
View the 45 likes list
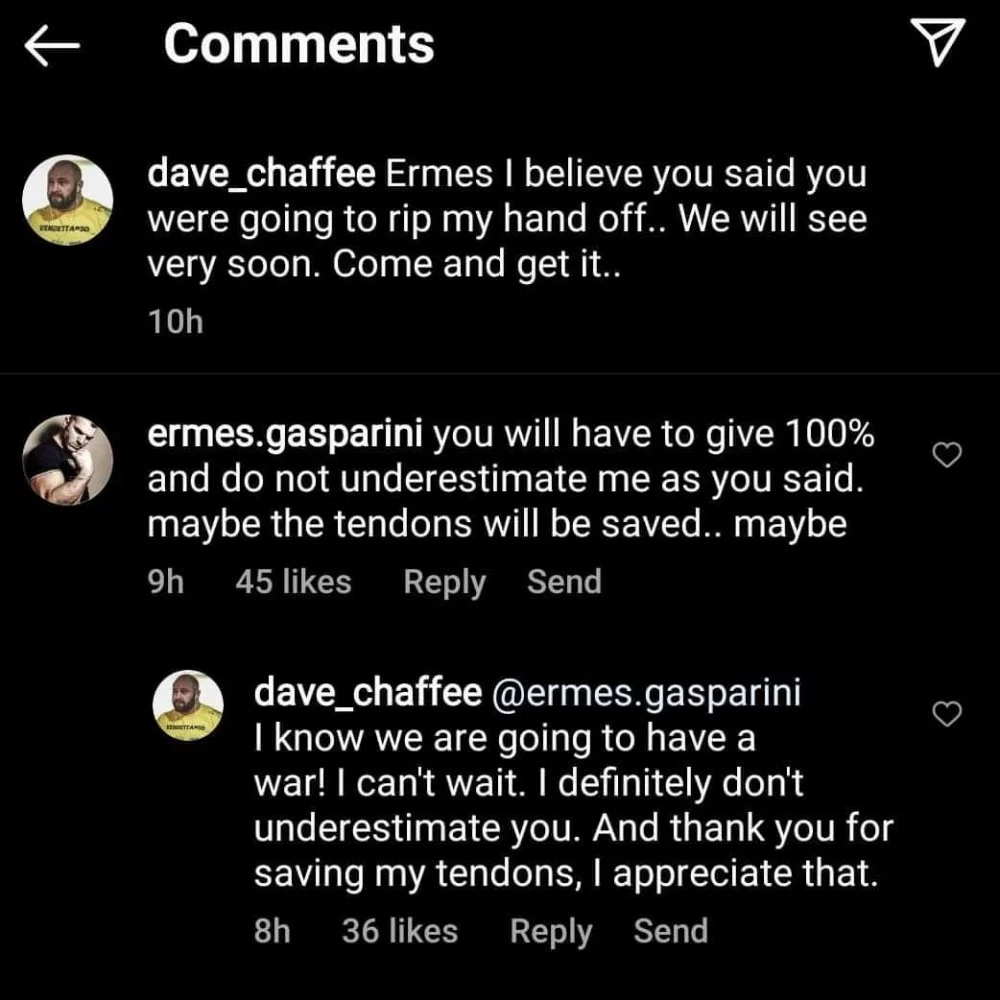[x=293, y=582]
